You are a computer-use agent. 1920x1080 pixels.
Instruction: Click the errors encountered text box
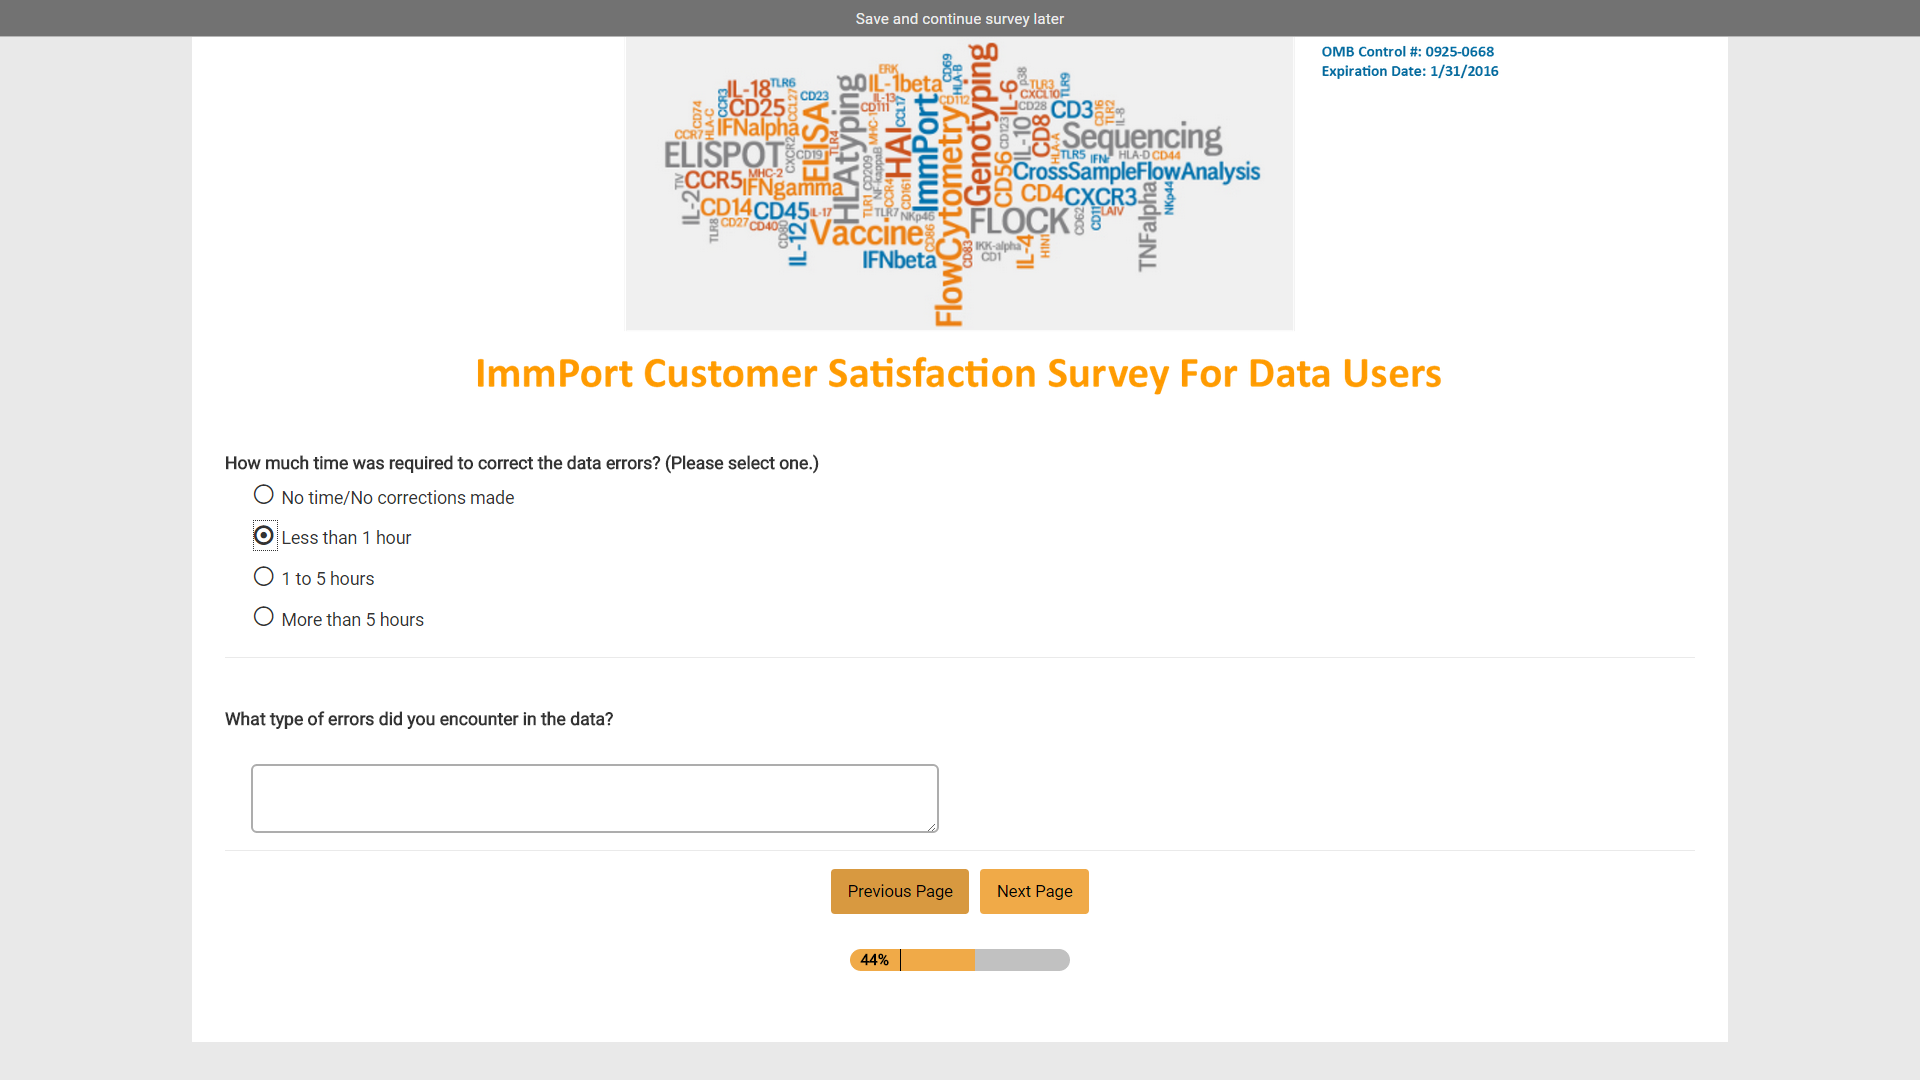pos(594,798)
